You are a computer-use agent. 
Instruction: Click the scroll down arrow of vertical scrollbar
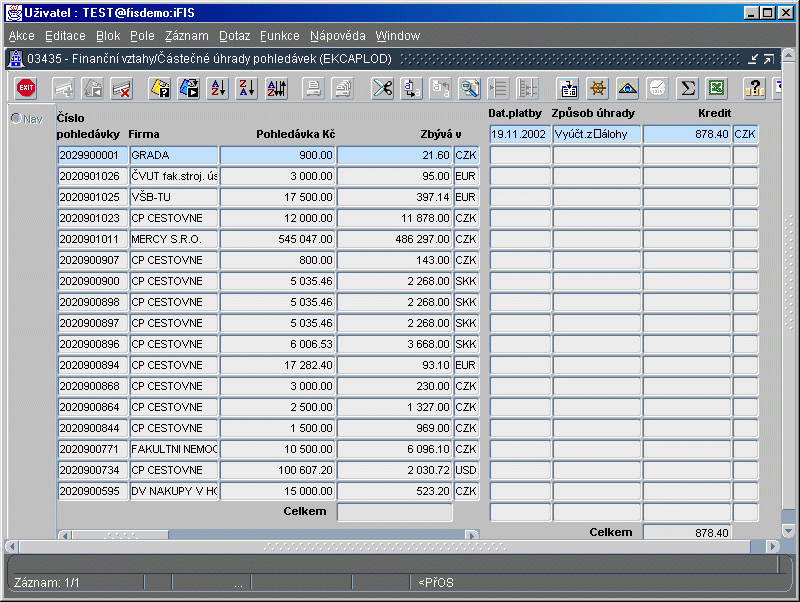pyautogui.click(x=788, y=530)
